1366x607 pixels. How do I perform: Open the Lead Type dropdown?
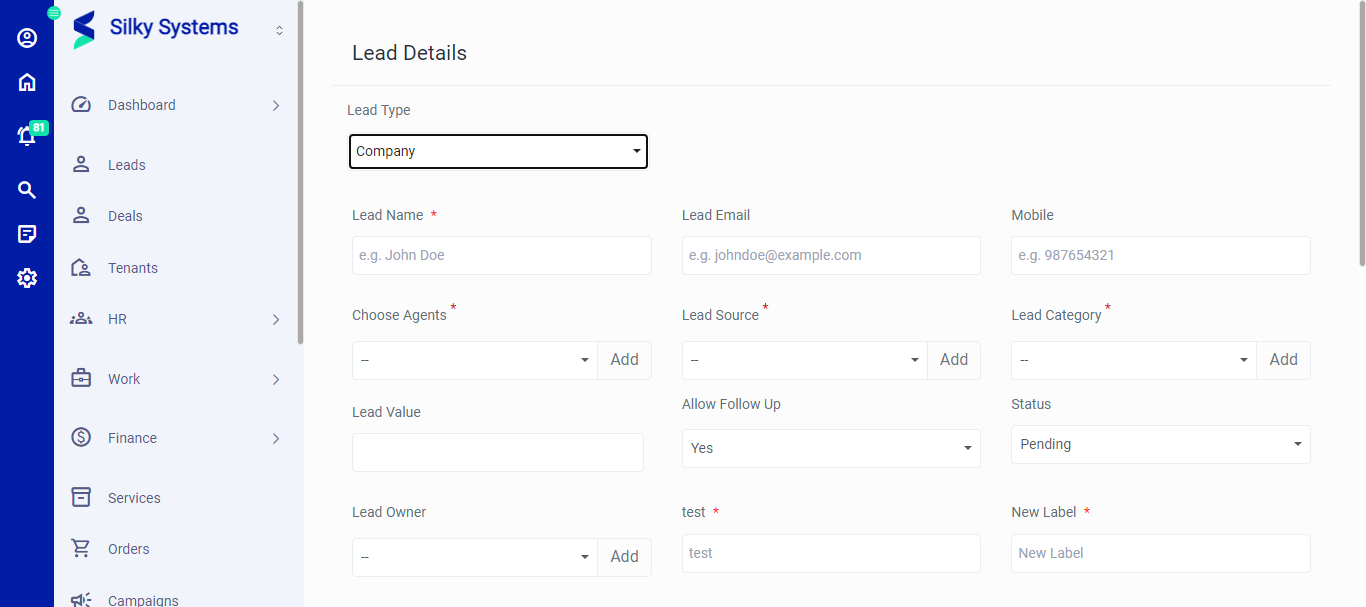[x=498, y=151]
